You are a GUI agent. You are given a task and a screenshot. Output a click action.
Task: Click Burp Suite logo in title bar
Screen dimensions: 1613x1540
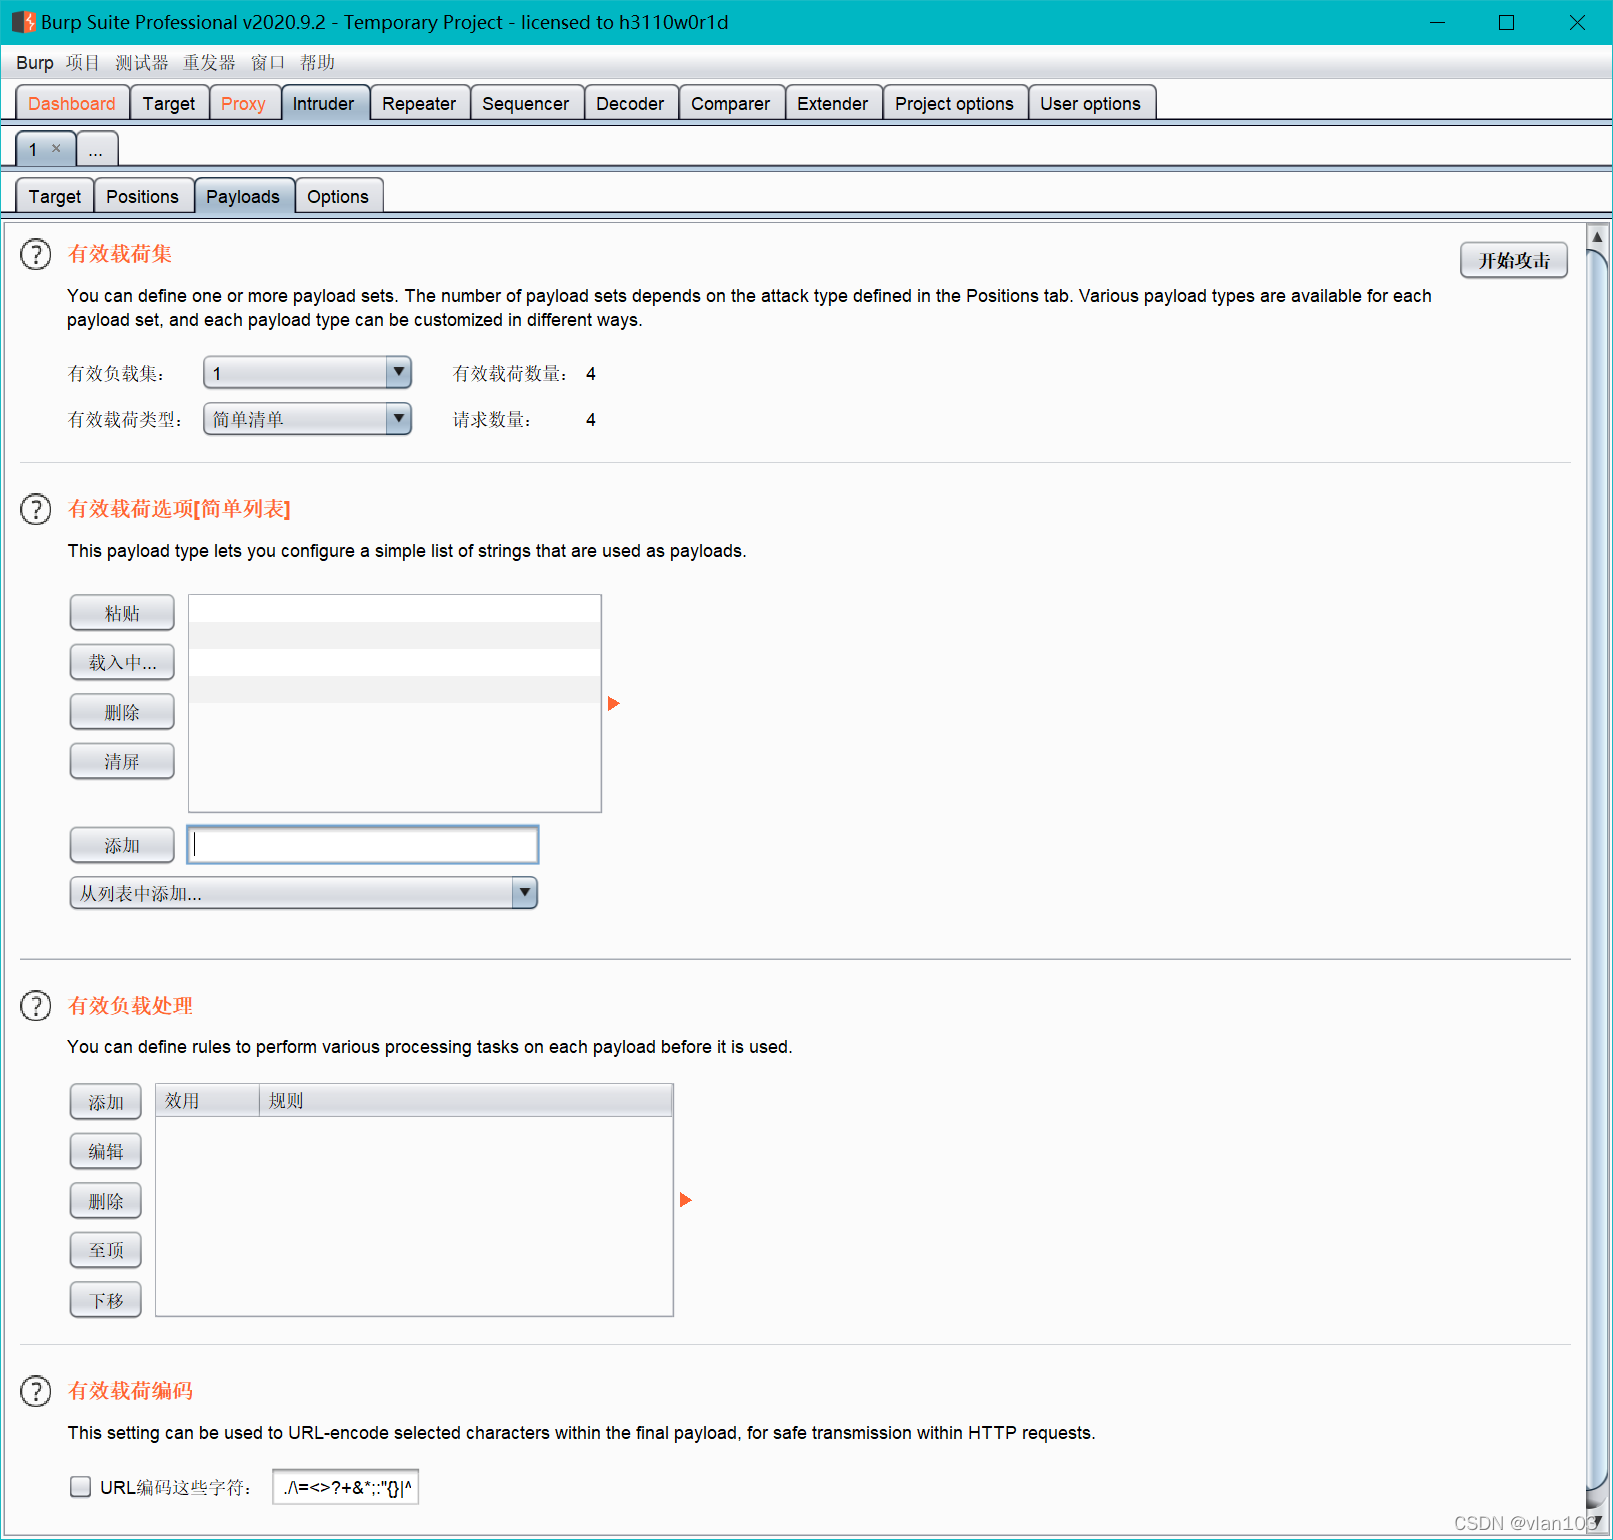click(x=23, y=22)
